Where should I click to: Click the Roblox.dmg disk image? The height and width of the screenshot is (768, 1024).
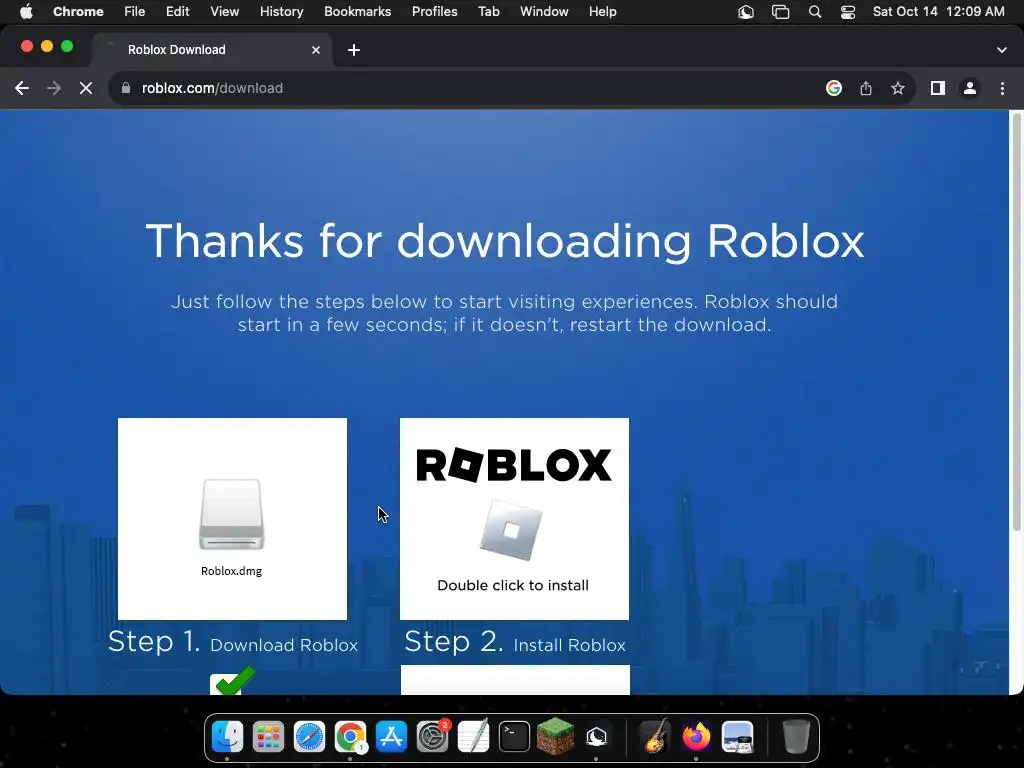coord(232,519)
